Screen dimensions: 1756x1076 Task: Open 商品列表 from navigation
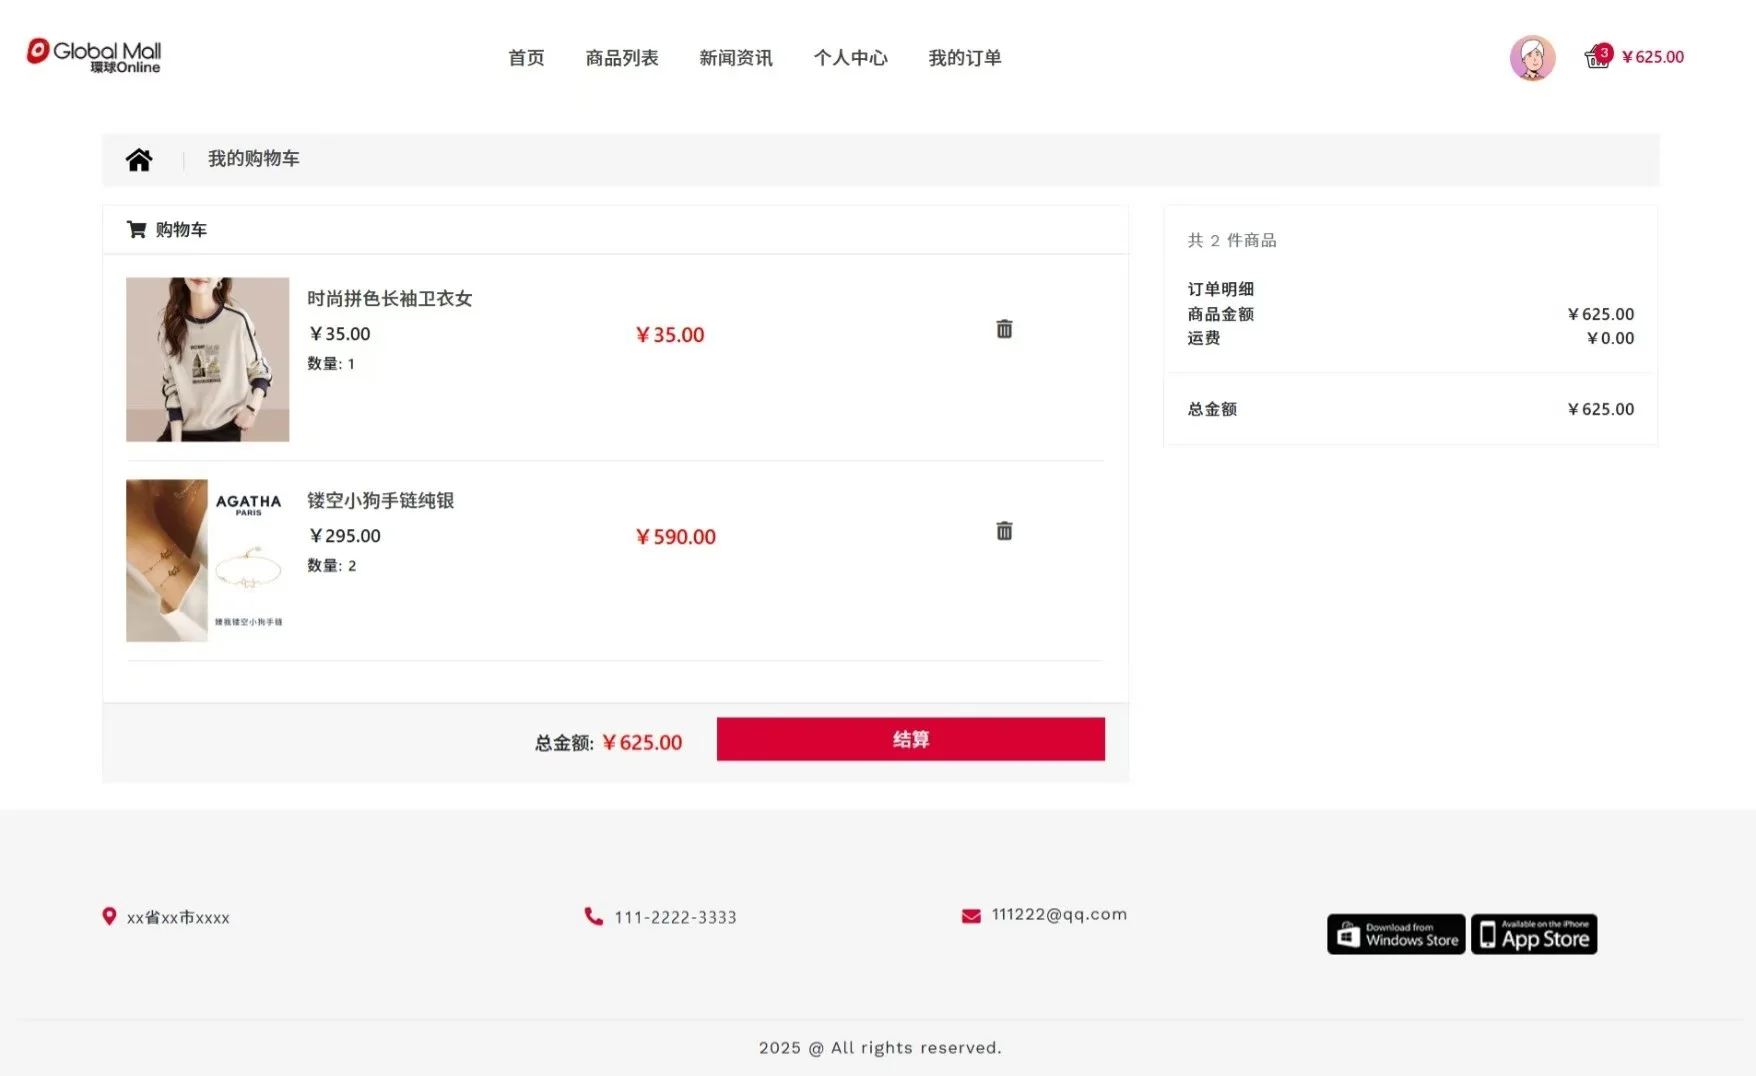pos(622,58)
